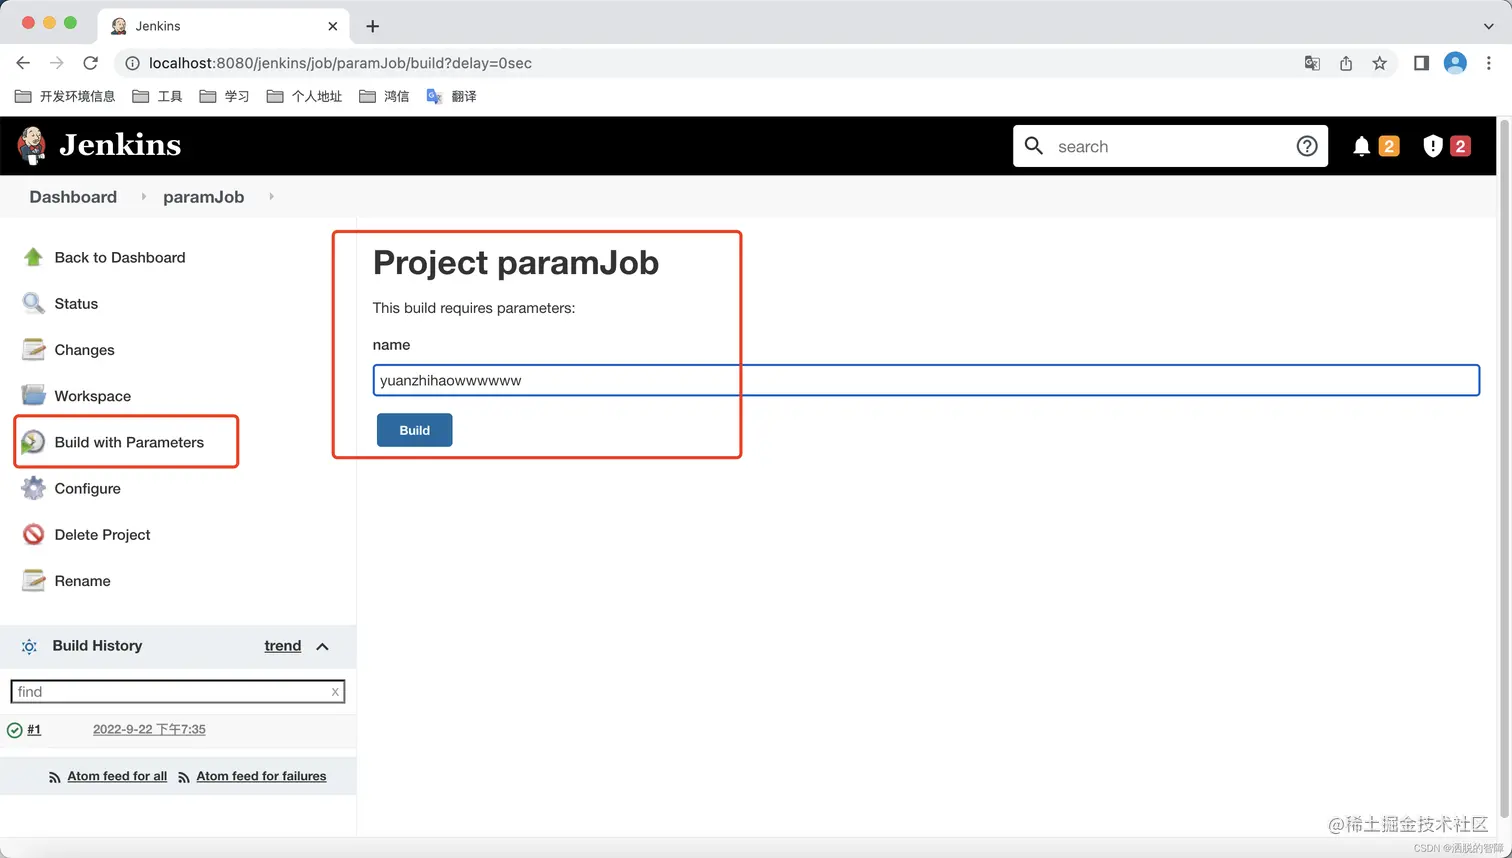
Task: Open the 鸿信 bookmarks folder
Action: 384,96
